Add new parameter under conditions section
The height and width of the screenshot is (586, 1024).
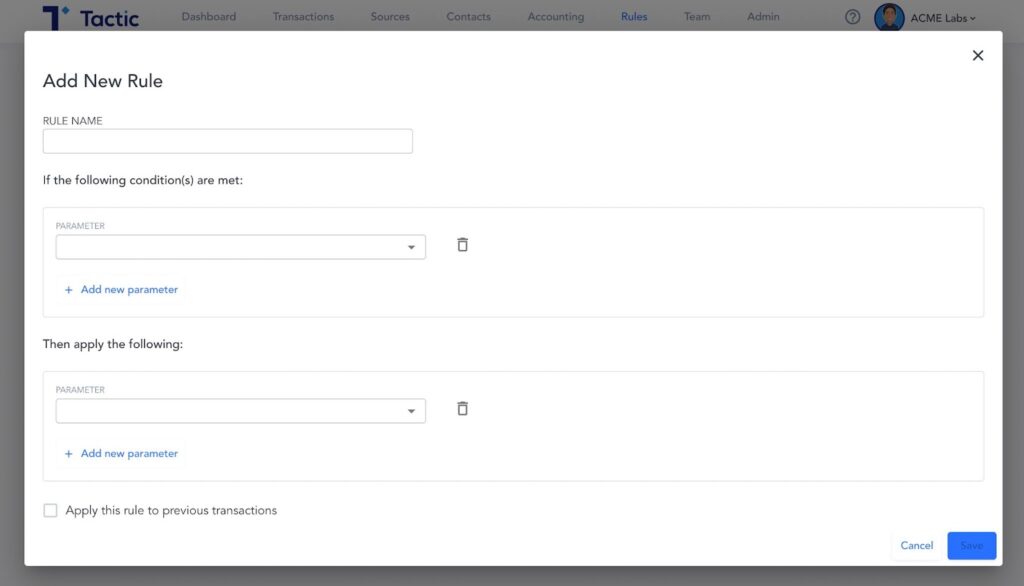pos(121,289)
